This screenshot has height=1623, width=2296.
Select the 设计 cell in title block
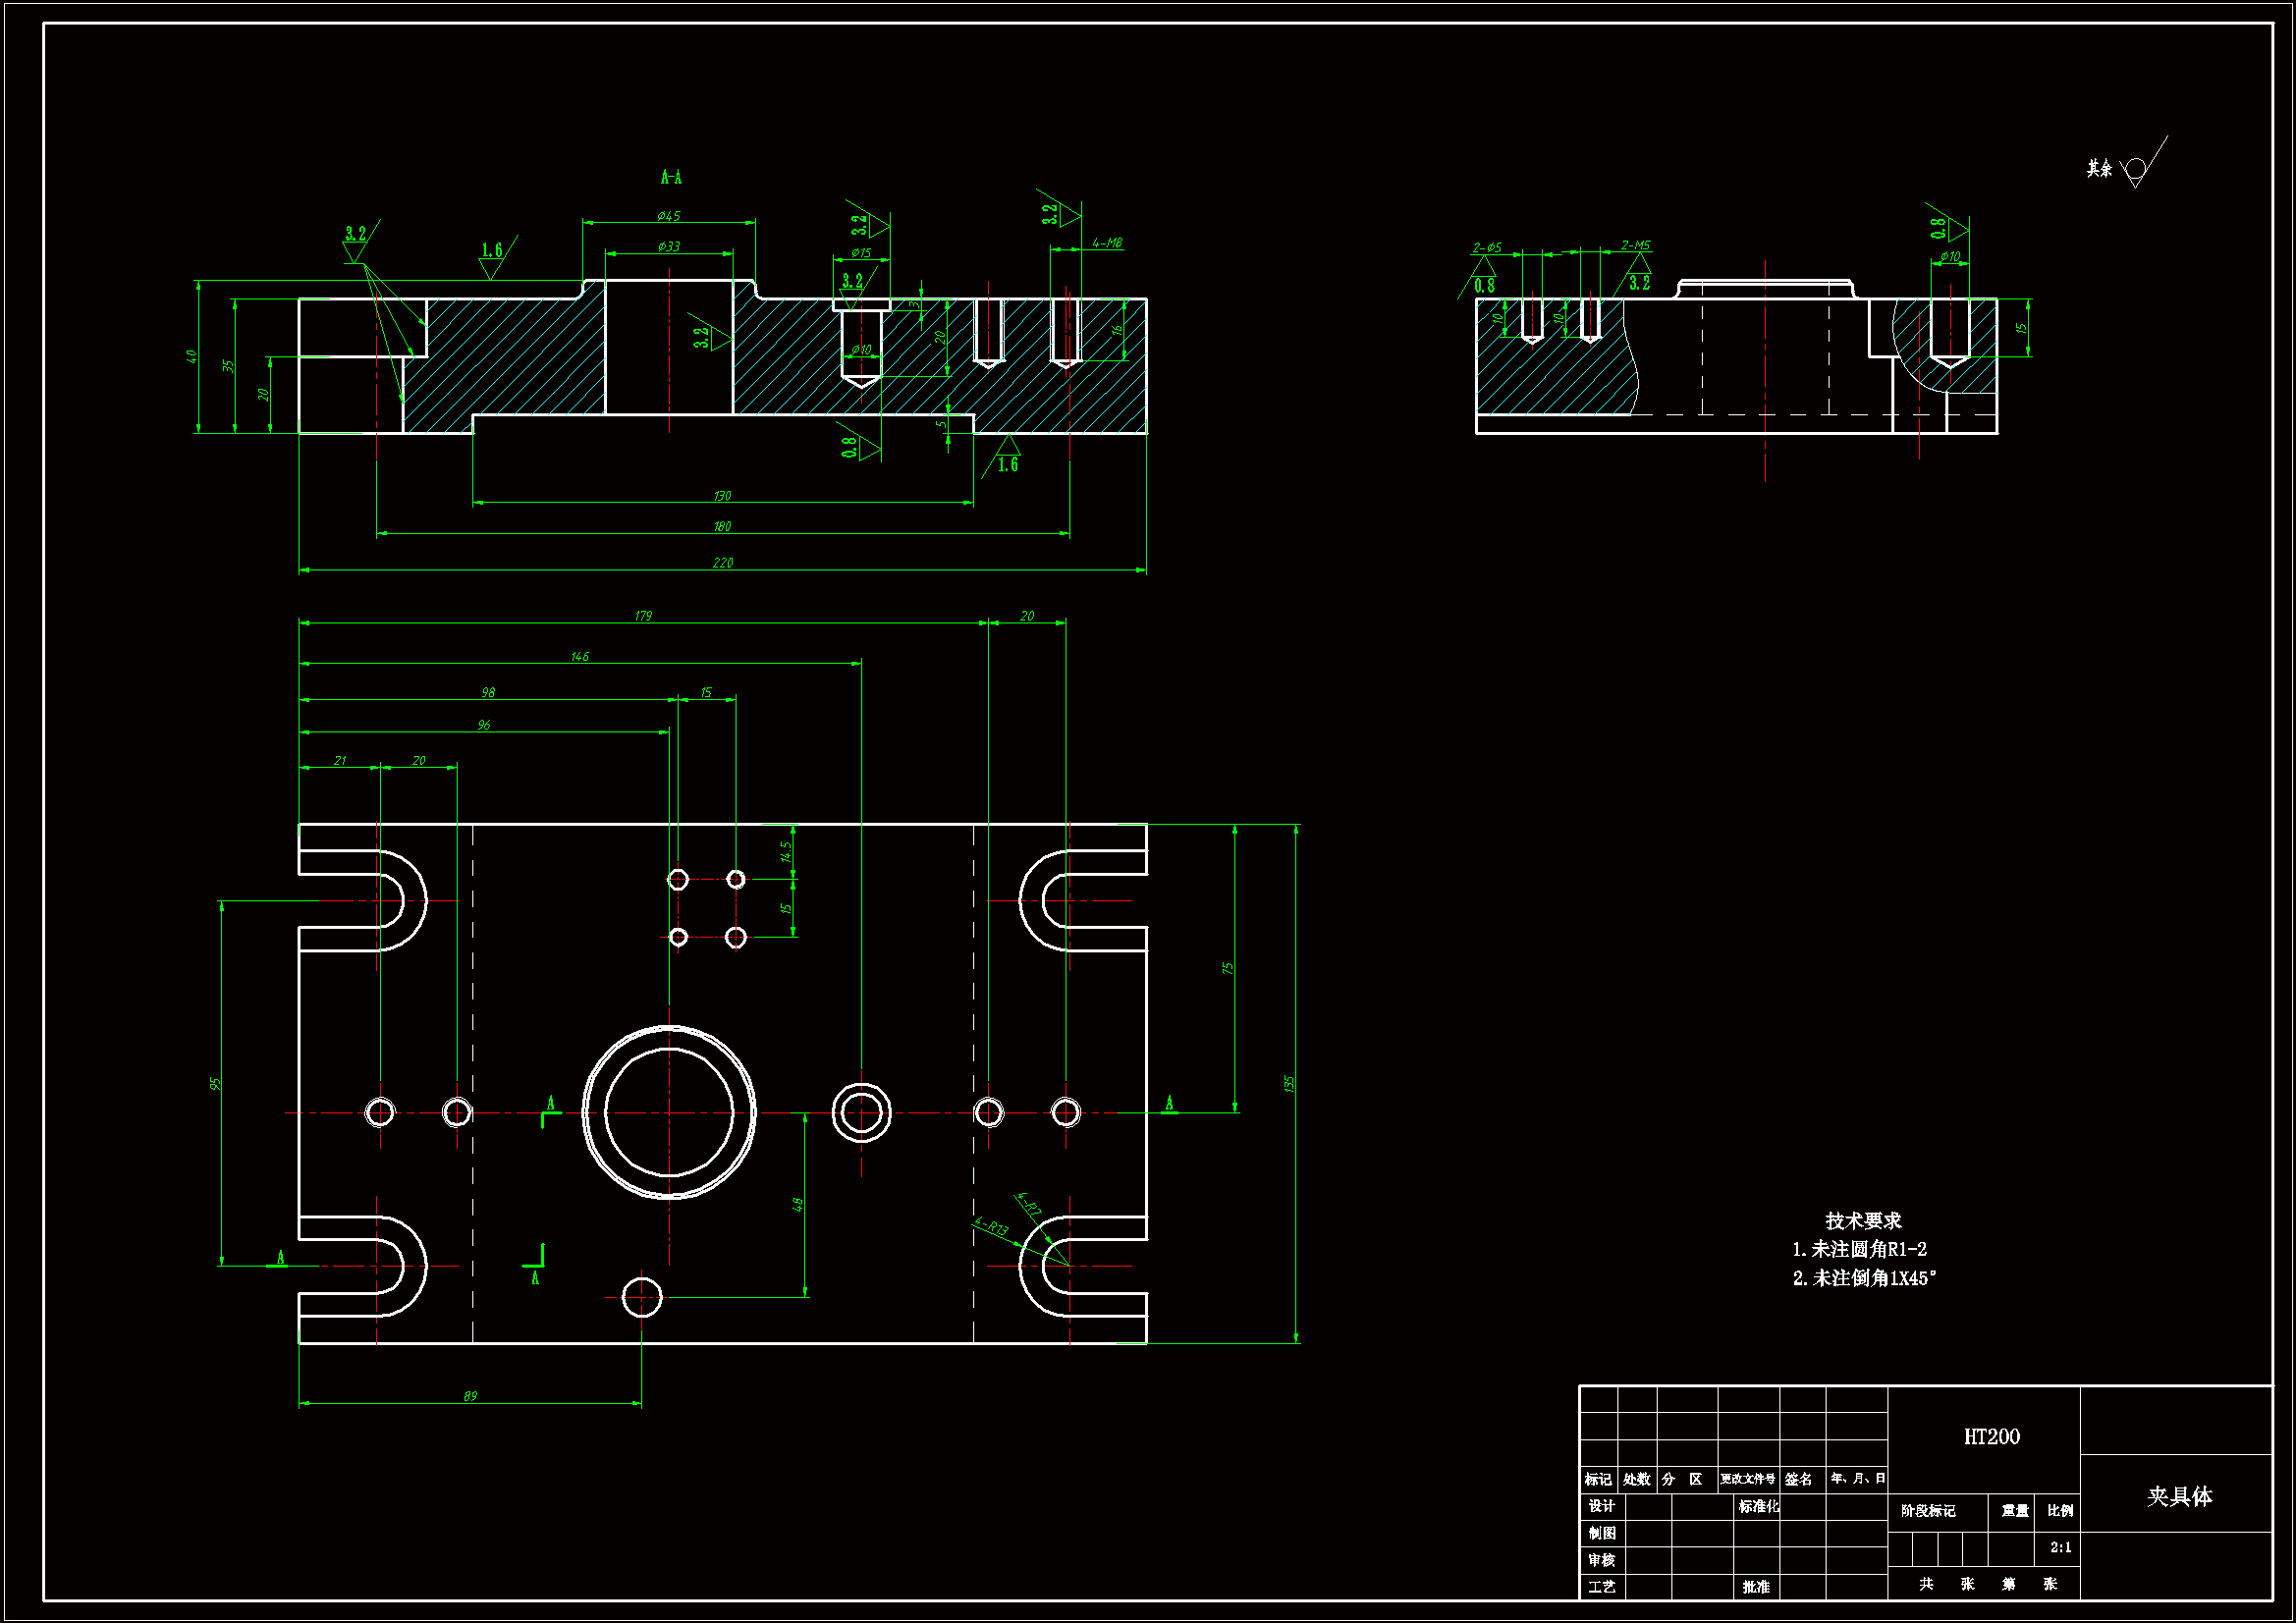(x=1601, y=1506)
